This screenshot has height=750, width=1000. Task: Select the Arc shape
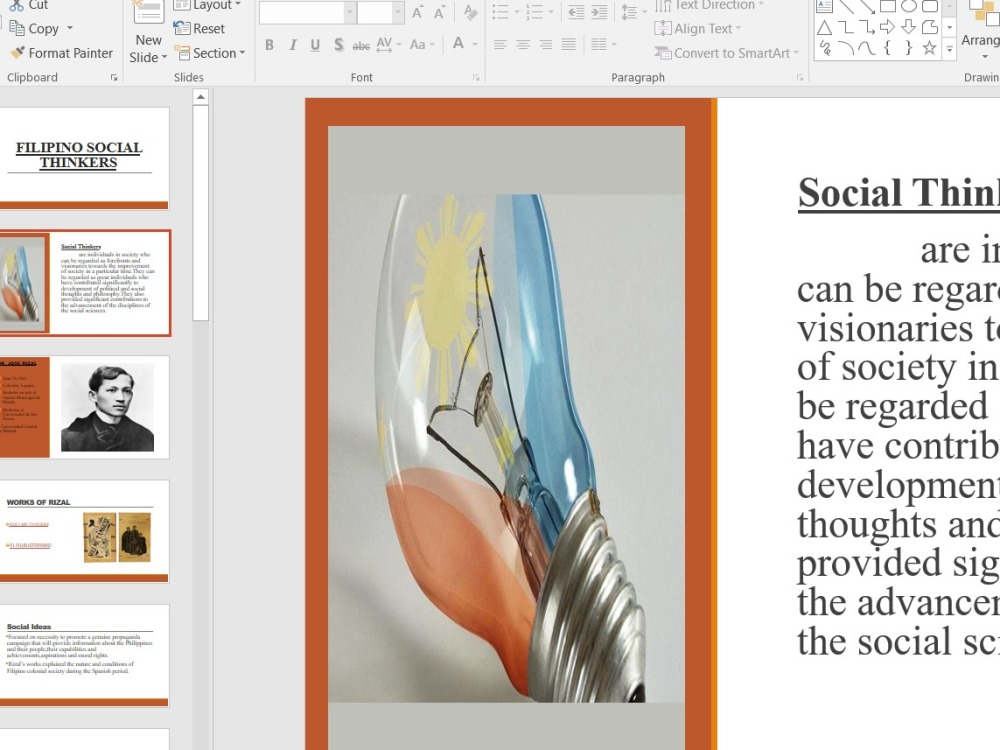click(x=846, y=48)
